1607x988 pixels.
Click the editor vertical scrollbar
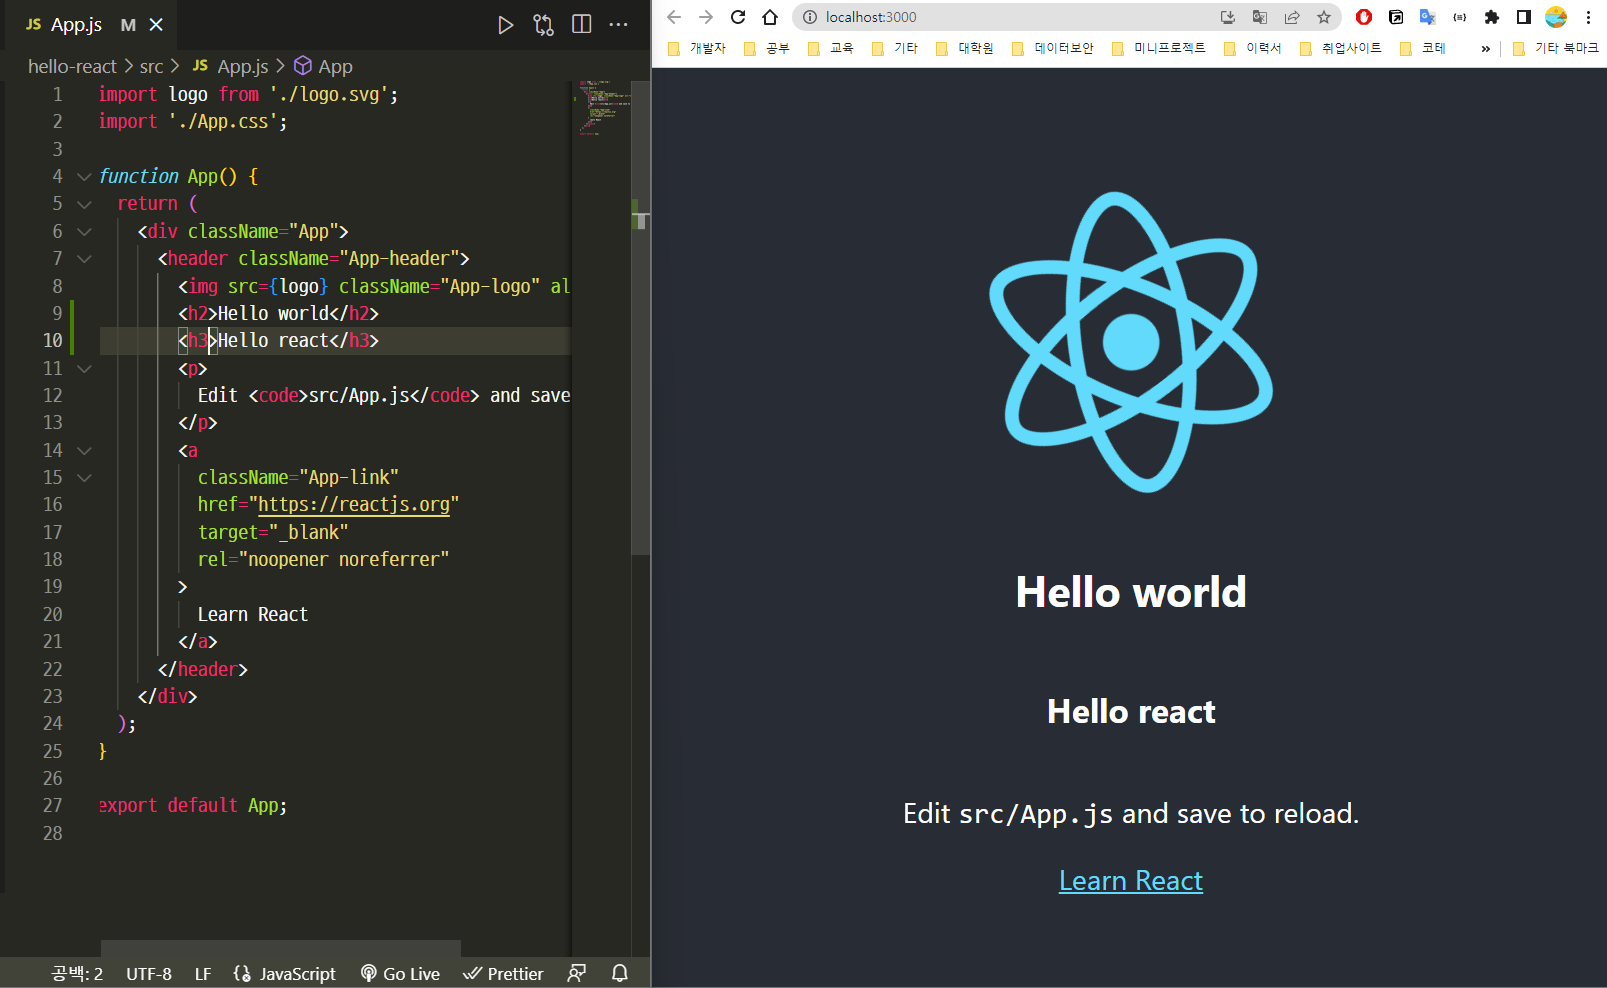(x=641, y=318)
